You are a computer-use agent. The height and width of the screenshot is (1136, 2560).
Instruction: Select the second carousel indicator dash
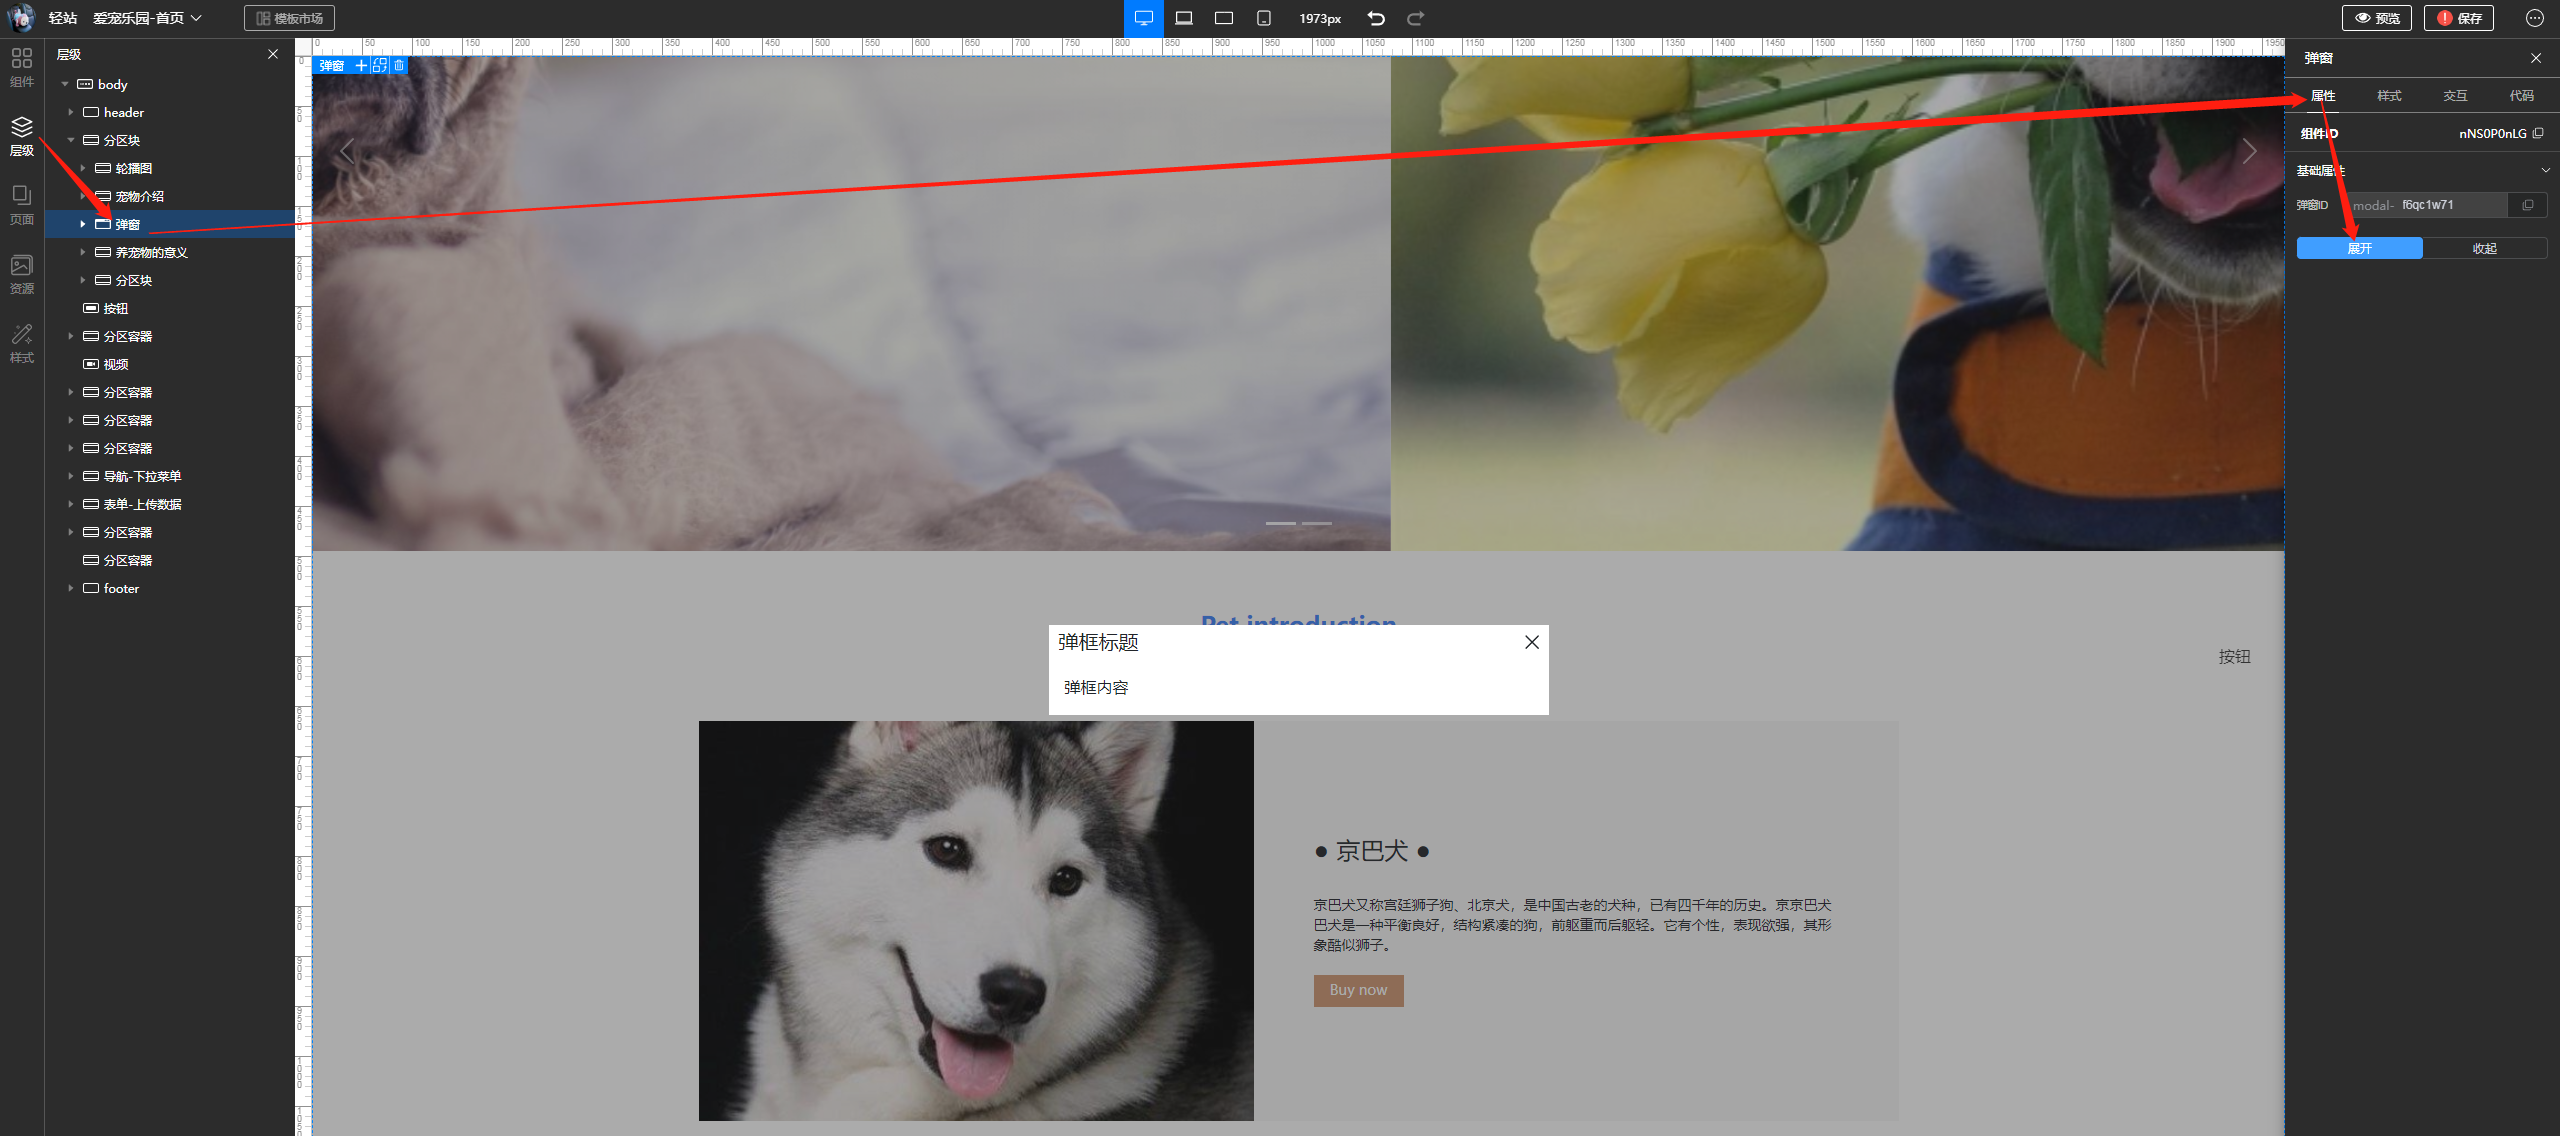tap(1317, 523)
